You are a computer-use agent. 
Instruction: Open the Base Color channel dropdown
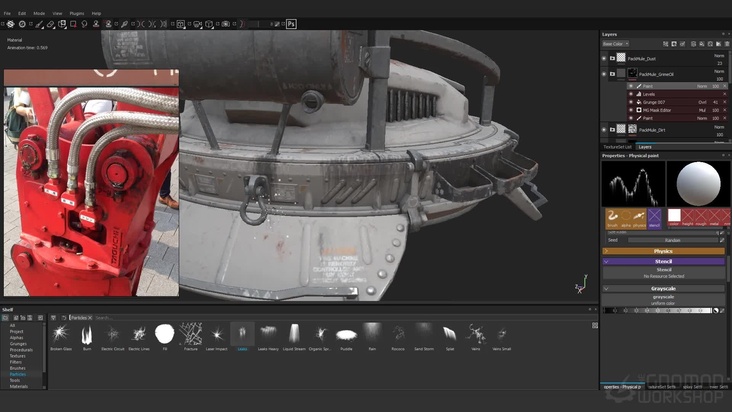pos(614,44)
